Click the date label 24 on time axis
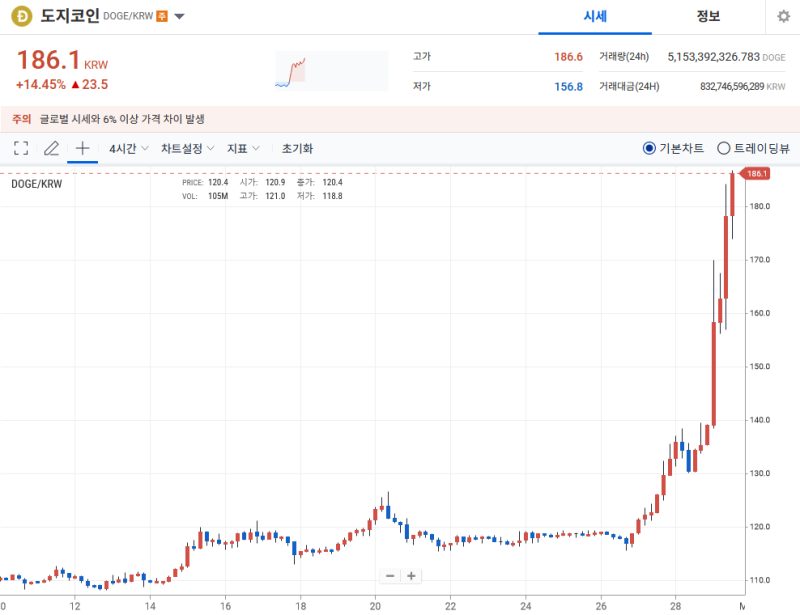This screenshot has width=800, height=615. pyautogui.click(x=526, y=606)
